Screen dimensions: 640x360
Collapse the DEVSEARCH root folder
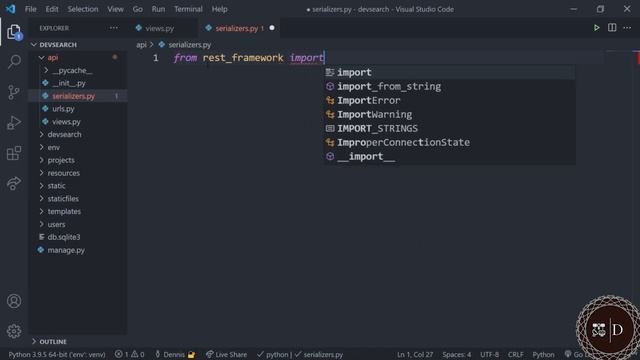click(78, 44)
